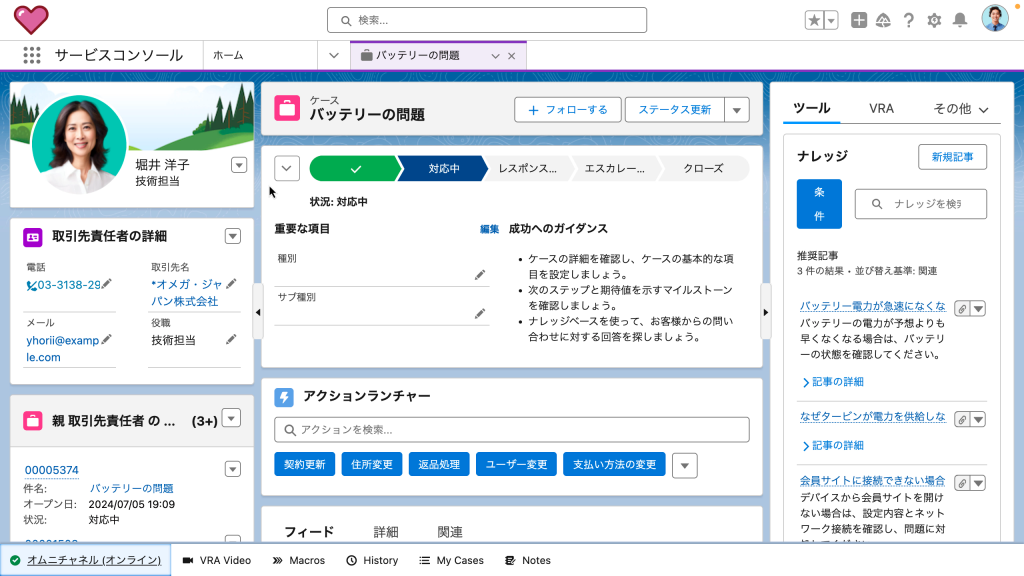This screenshot has width=1024, height=576.
Task: Switch to the VRA tab
Action: pyautogui.click(x=881, y=109)
